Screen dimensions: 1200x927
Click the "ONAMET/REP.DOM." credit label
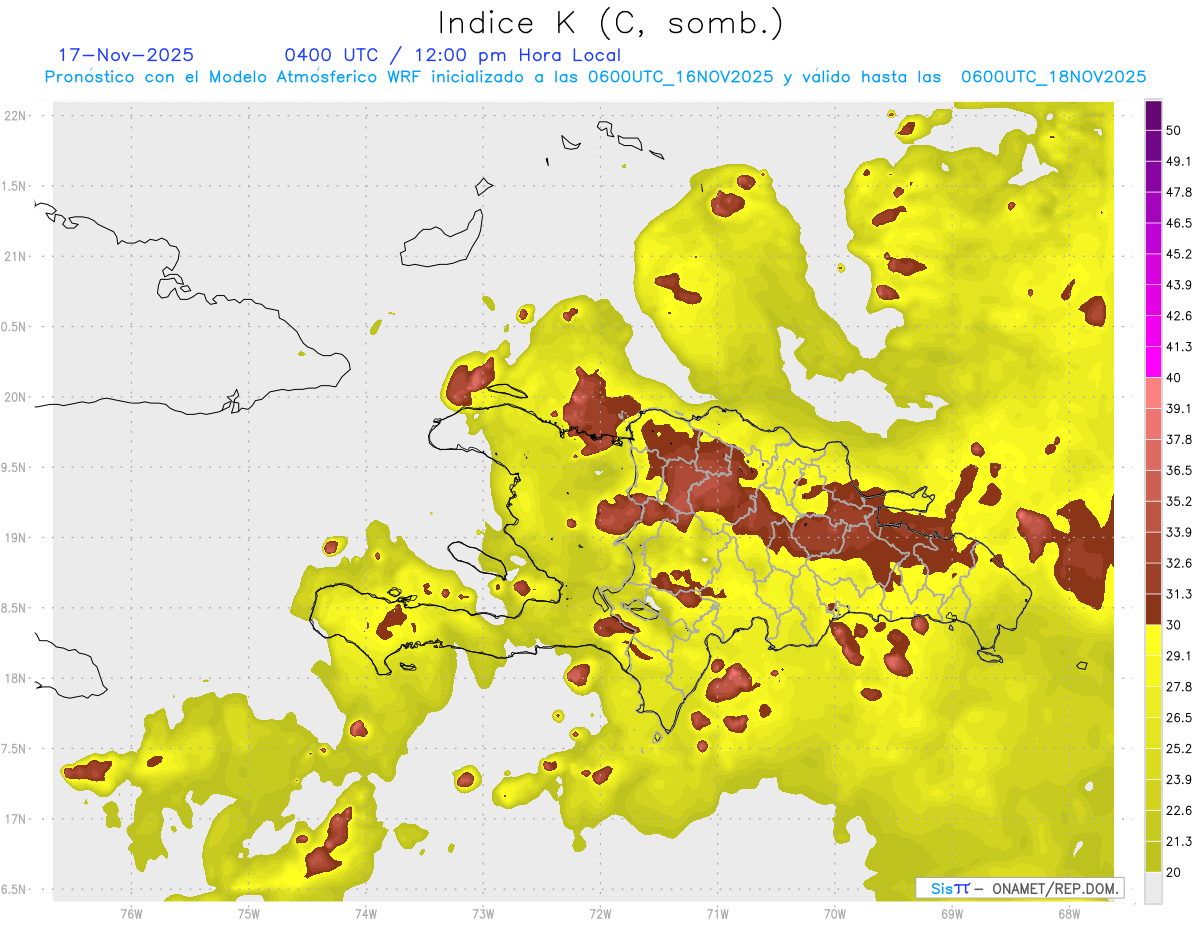pyautogui.click(x=1056, y=888)
